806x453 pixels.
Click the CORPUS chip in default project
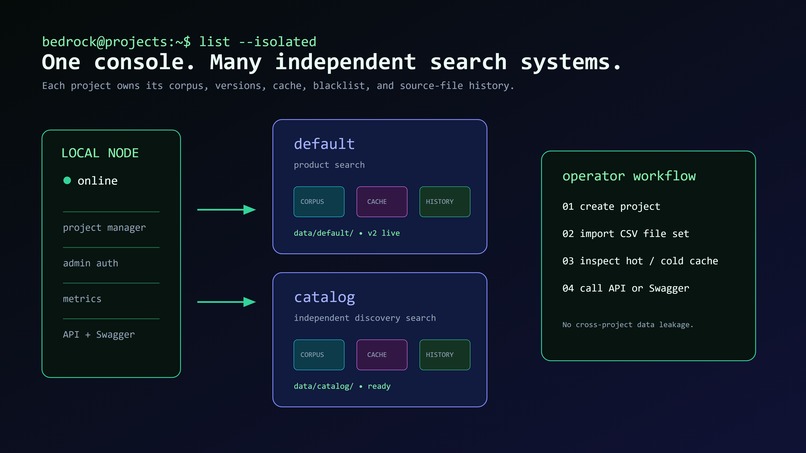[x=319, y=202]
